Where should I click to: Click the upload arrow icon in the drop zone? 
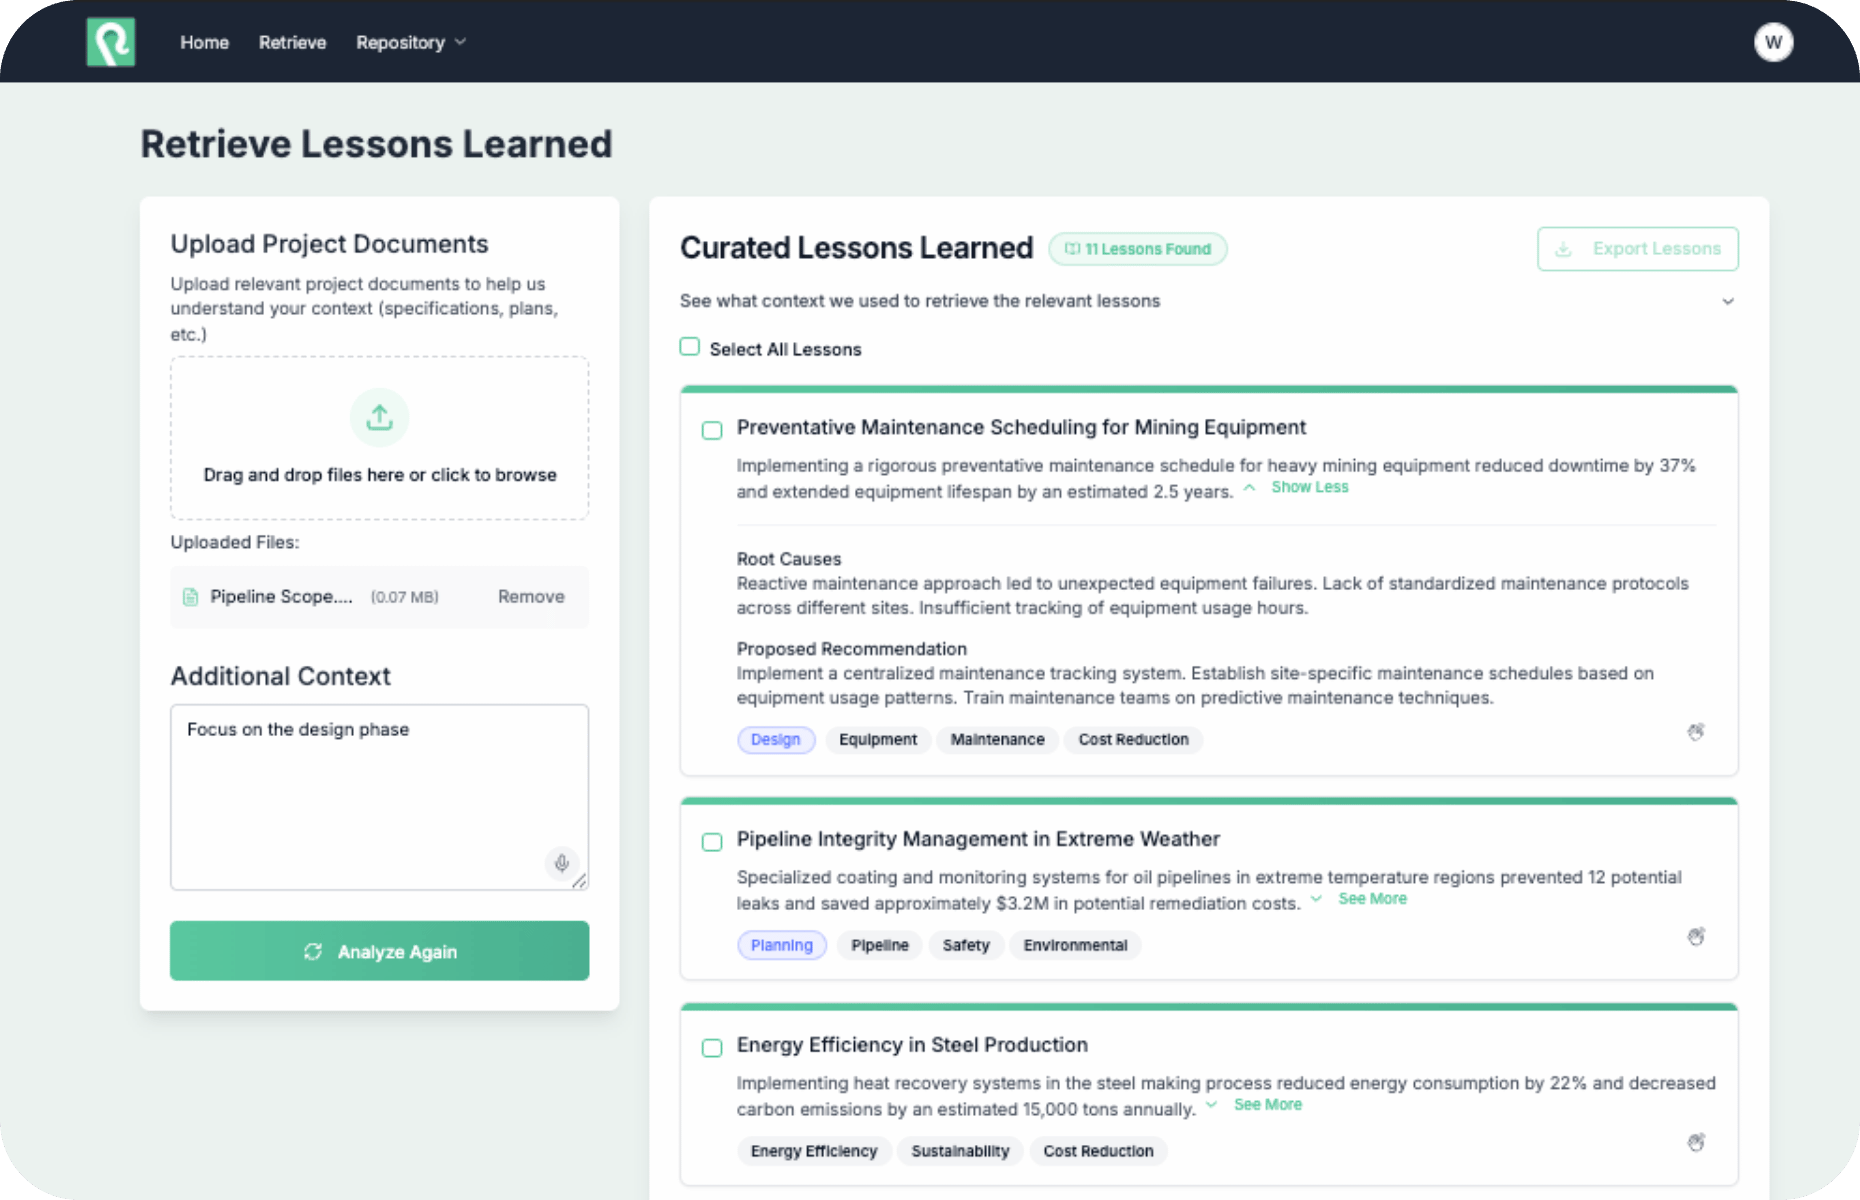pyautogui.click(x=379, y=417)
